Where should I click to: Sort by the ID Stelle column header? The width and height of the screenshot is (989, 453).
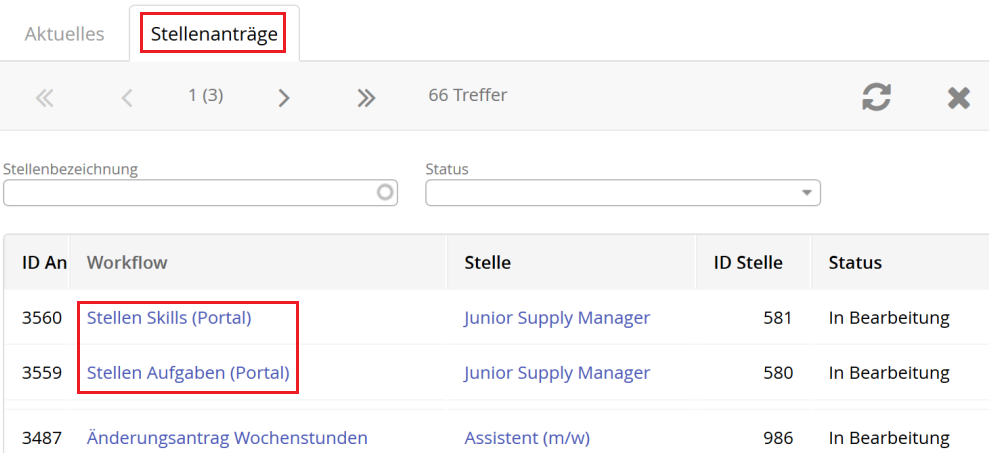pos(748,263)
